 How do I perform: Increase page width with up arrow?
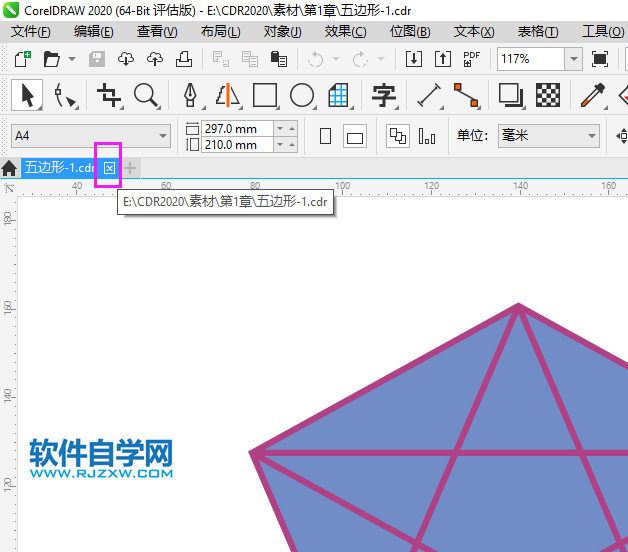pyautogui.click(x=292, y=129)
